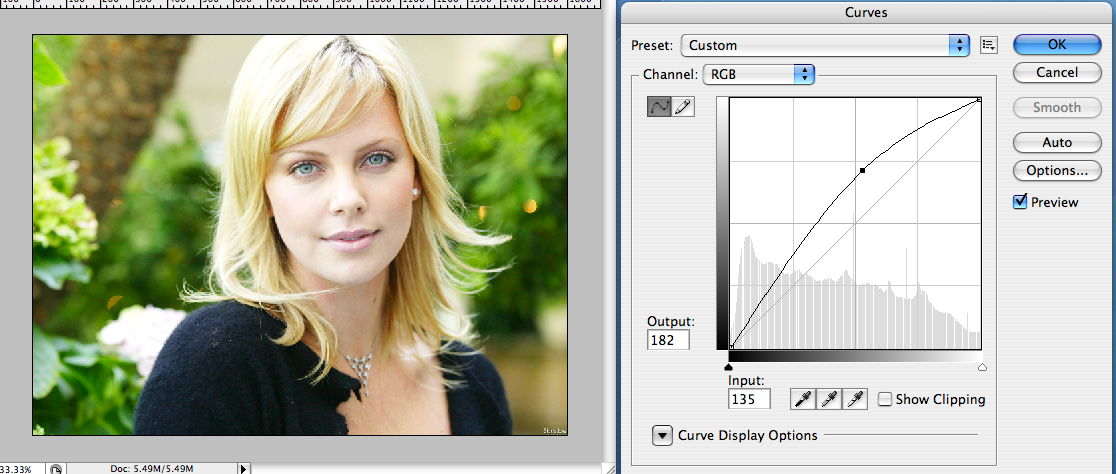This screenshot has width=1116, height=474.
Task: Select the bottom-left curve endpoint
Action: click(x=731, y=347)
